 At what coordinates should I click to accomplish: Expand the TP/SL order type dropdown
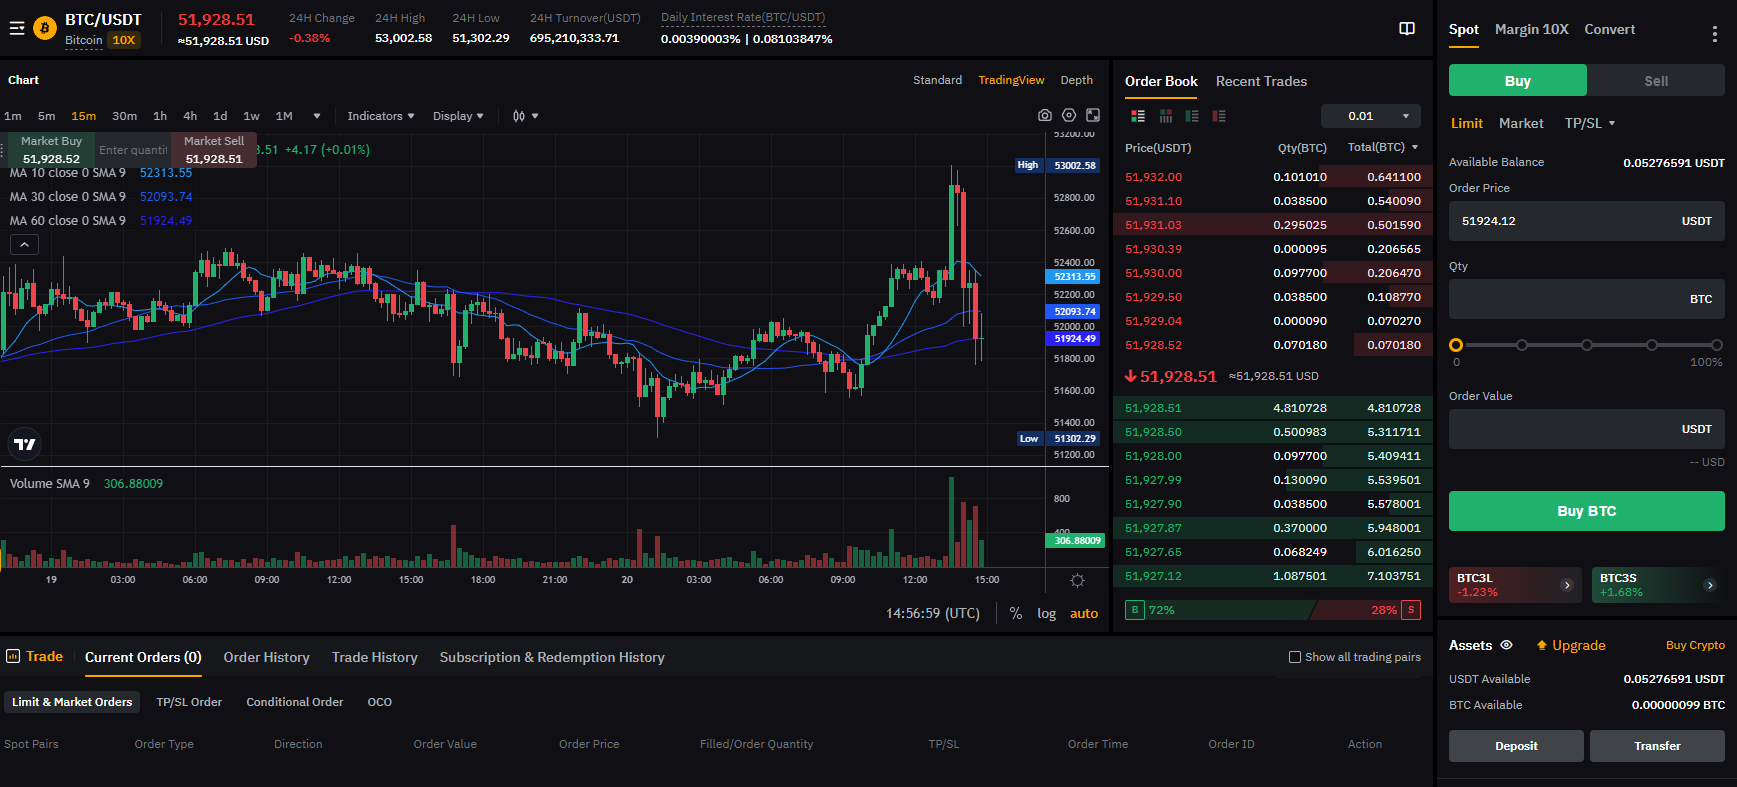(x=1590, y=123)
